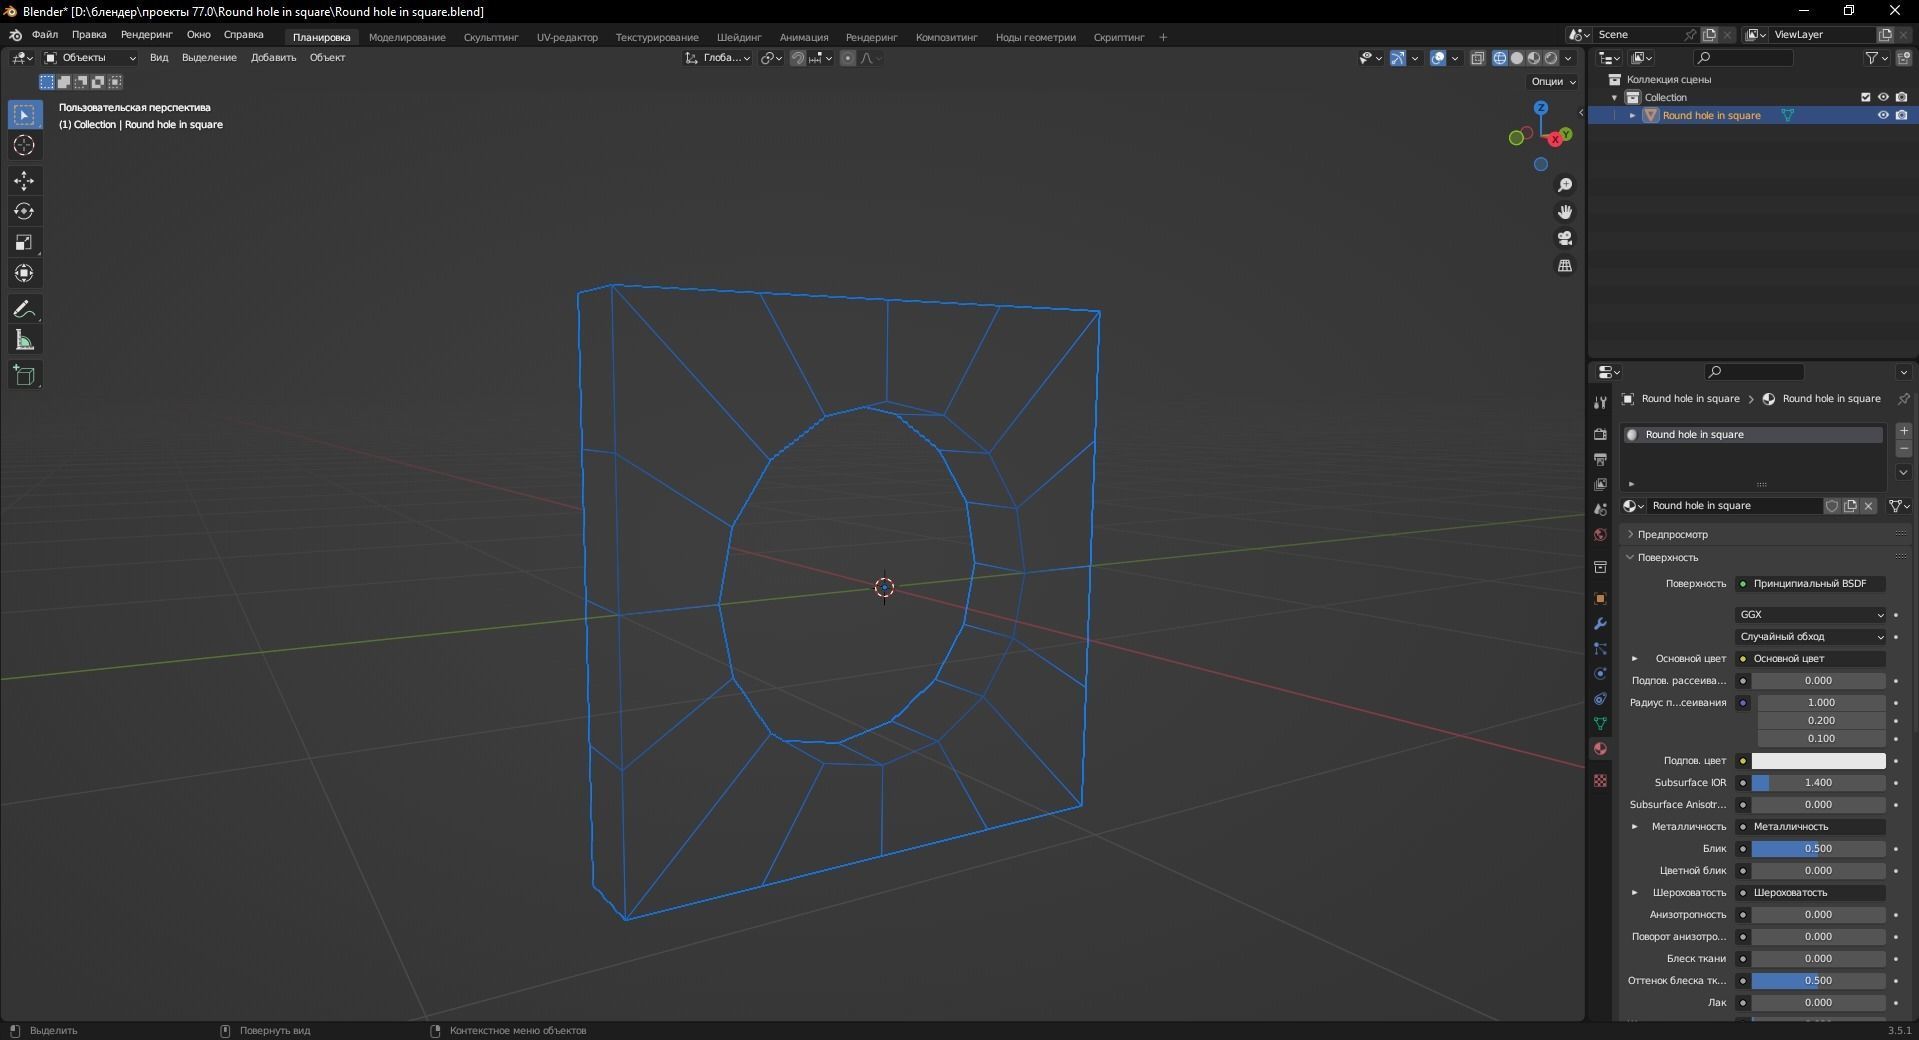Open Глобальная transform orientation dropdown
Image resolution: width=1919 pixels, height=1040 pixels.
pyautogui.click(x=717, y=58)
